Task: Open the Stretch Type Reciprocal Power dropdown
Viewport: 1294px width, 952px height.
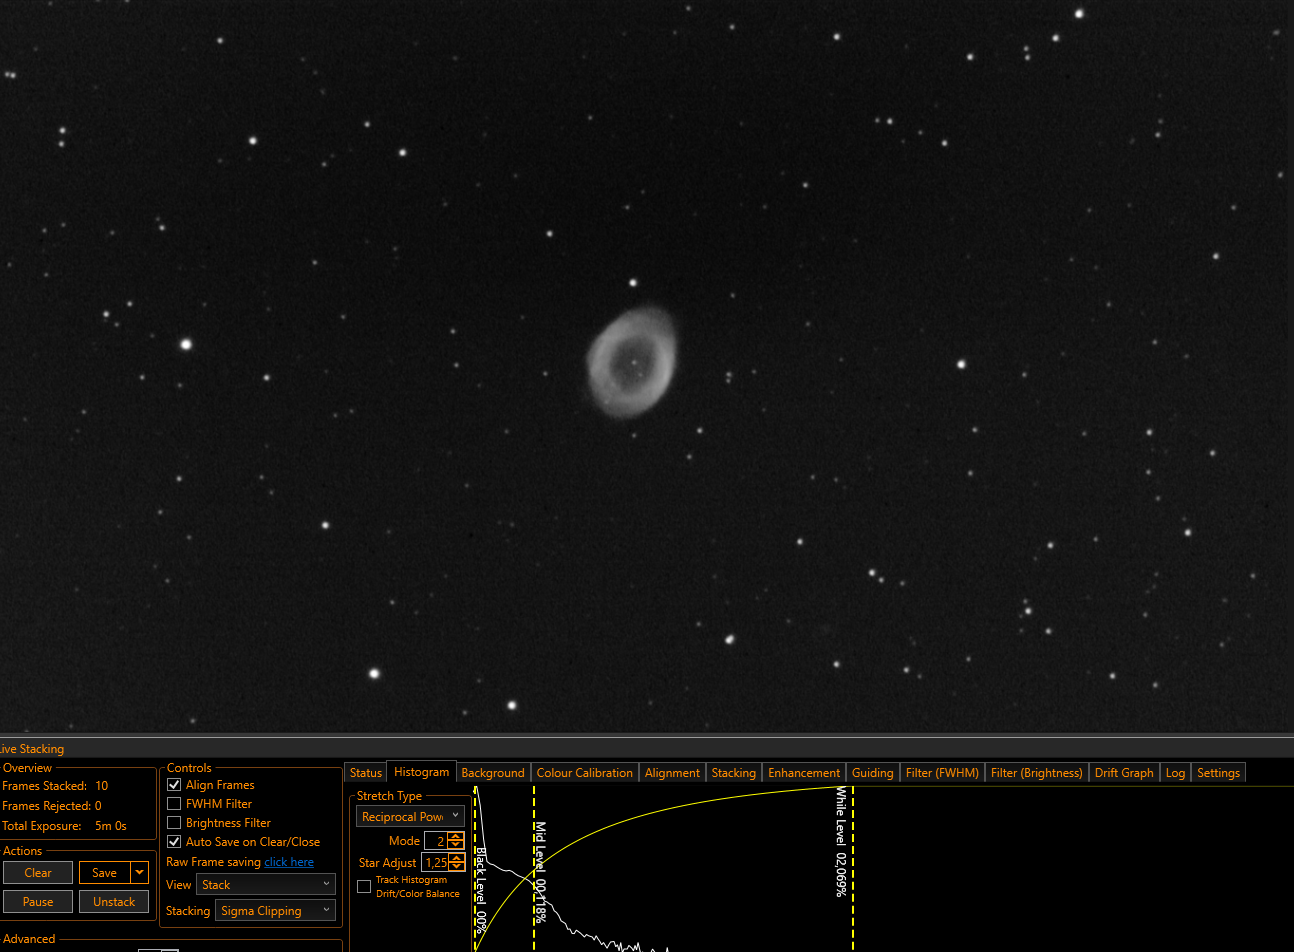Action: 410,817
